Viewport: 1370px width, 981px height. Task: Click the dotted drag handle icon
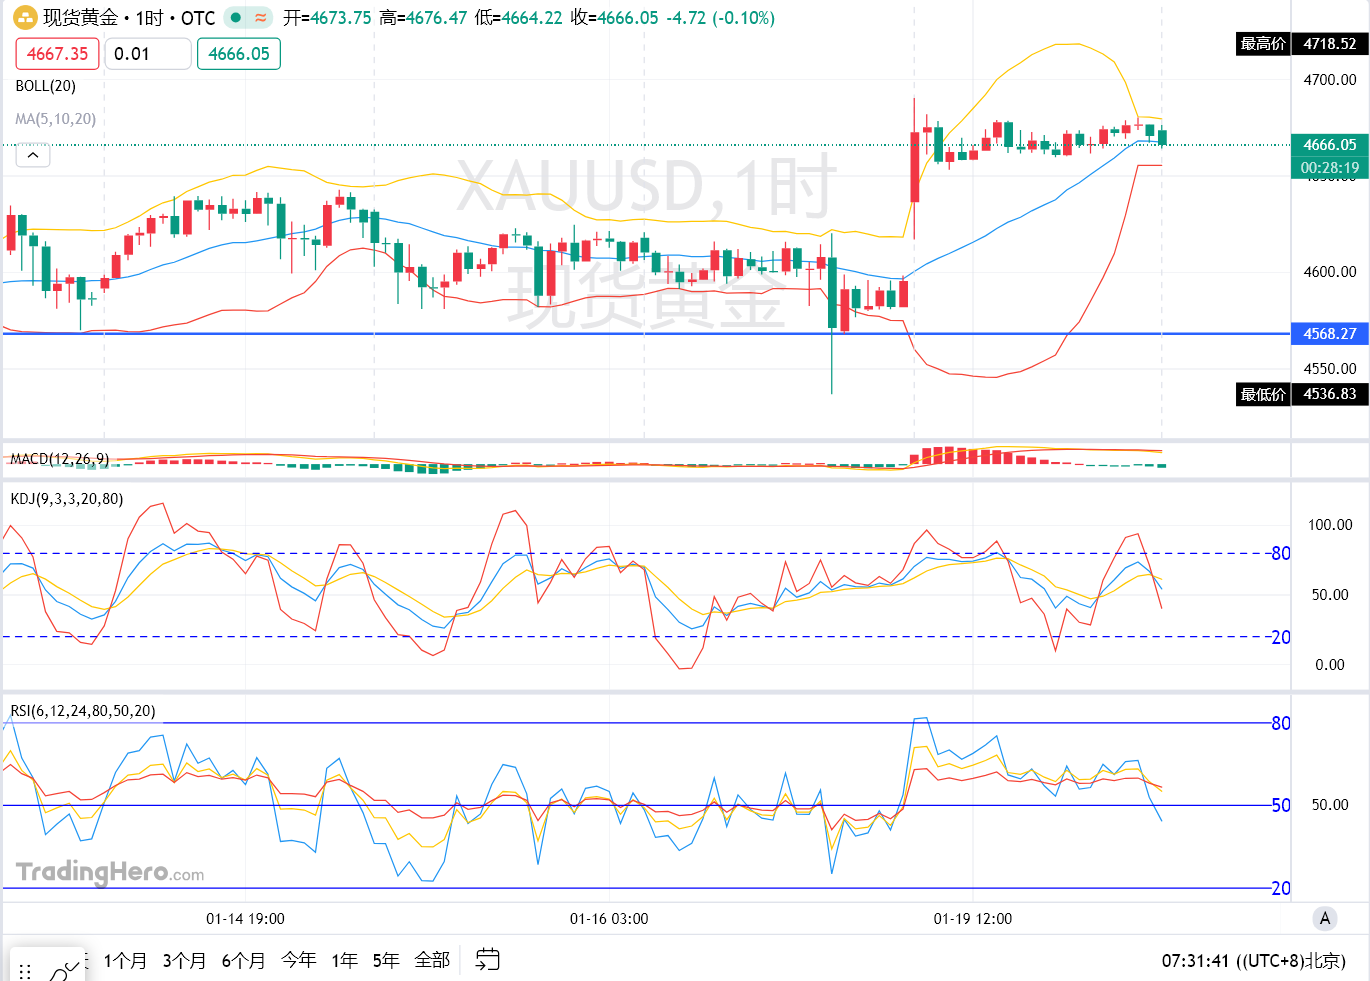tap(25, 970)
